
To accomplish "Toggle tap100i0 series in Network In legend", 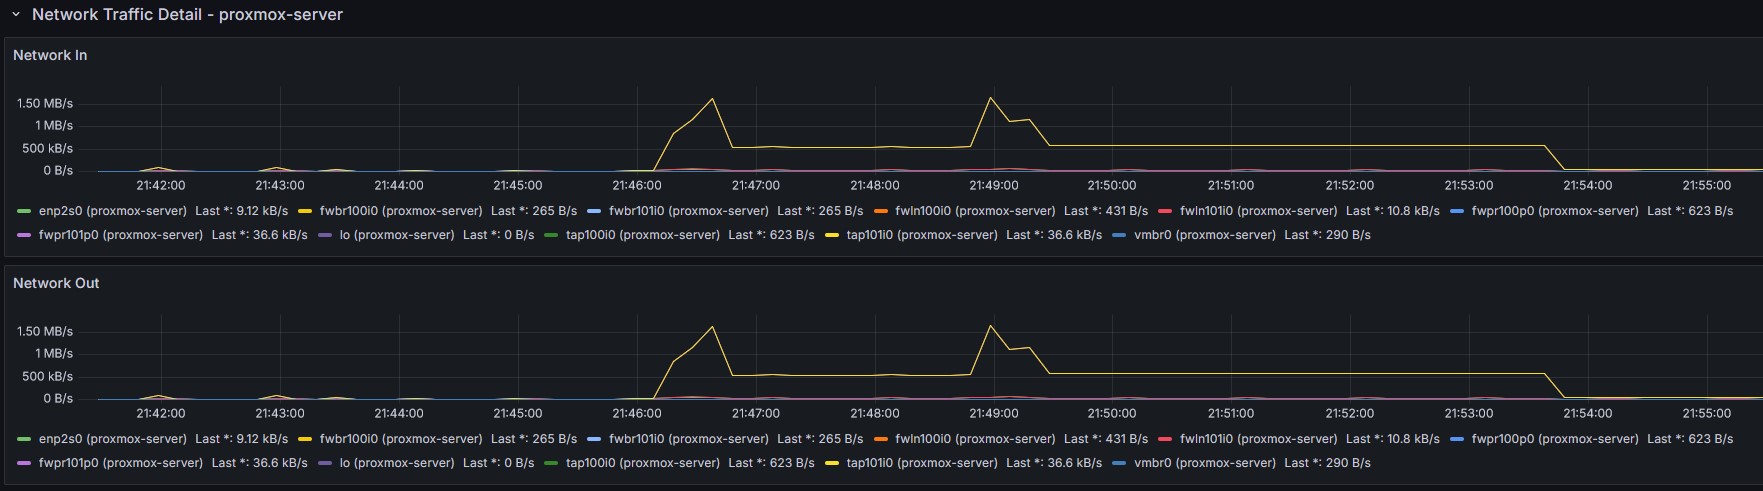I will click(x=643, y=235).
